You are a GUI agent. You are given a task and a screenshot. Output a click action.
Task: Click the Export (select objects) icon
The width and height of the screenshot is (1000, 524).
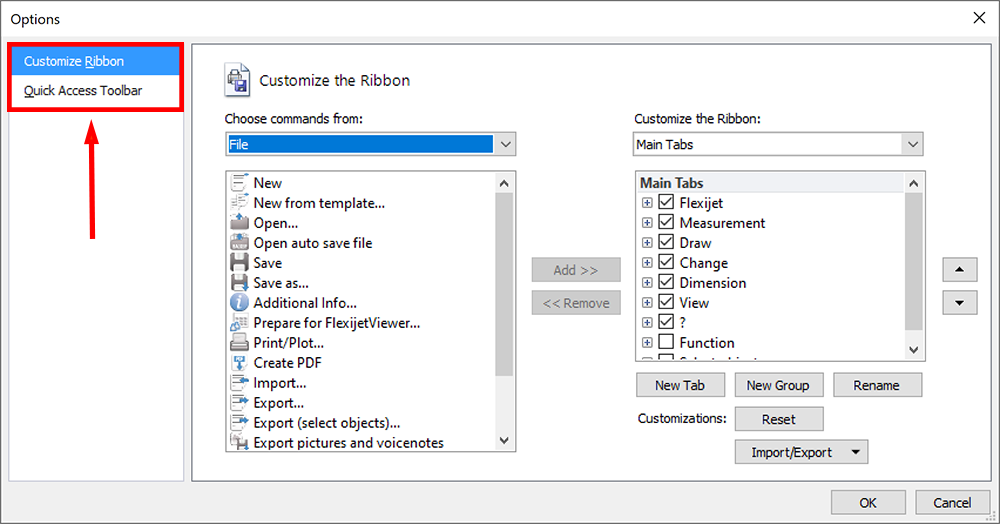click(239, 423)
